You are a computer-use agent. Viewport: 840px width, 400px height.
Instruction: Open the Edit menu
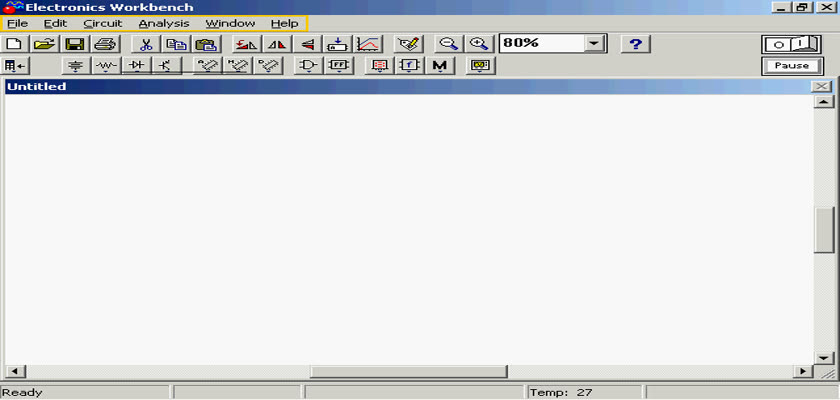click(x=55, y=24)
